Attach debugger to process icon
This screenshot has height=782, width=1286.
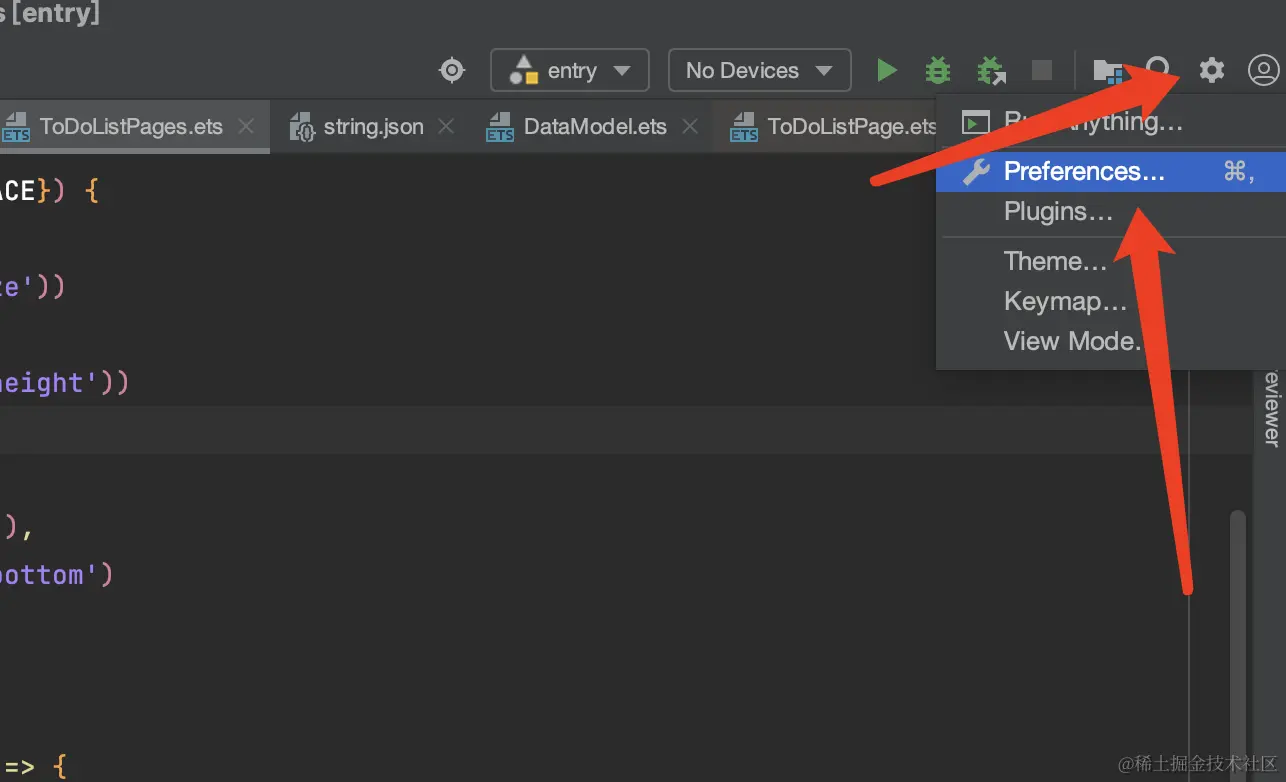pyautogui.click(x=991, y=70)
